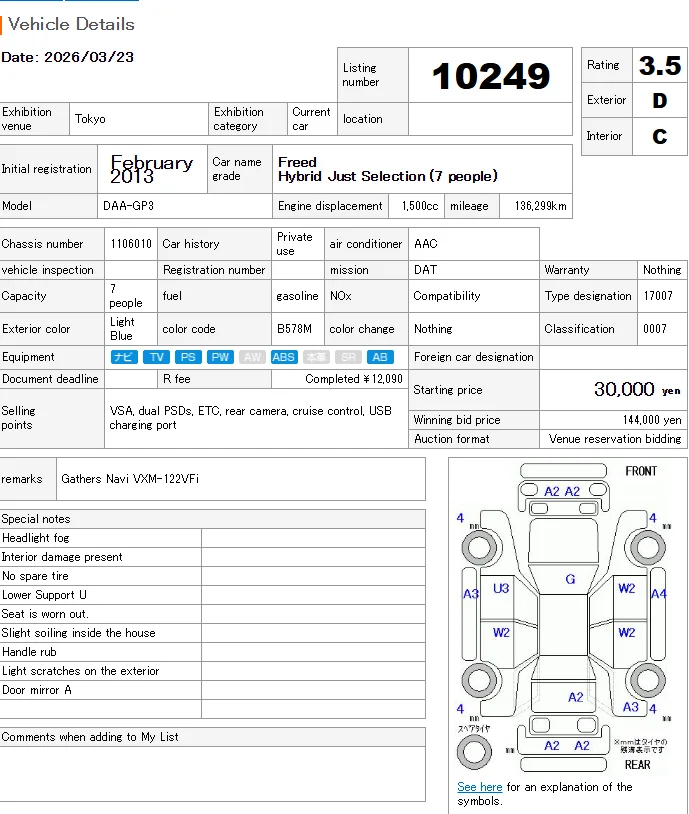
Task: Click chassis number 1106010
Action: pyautogui.click(x=131, y=244)
